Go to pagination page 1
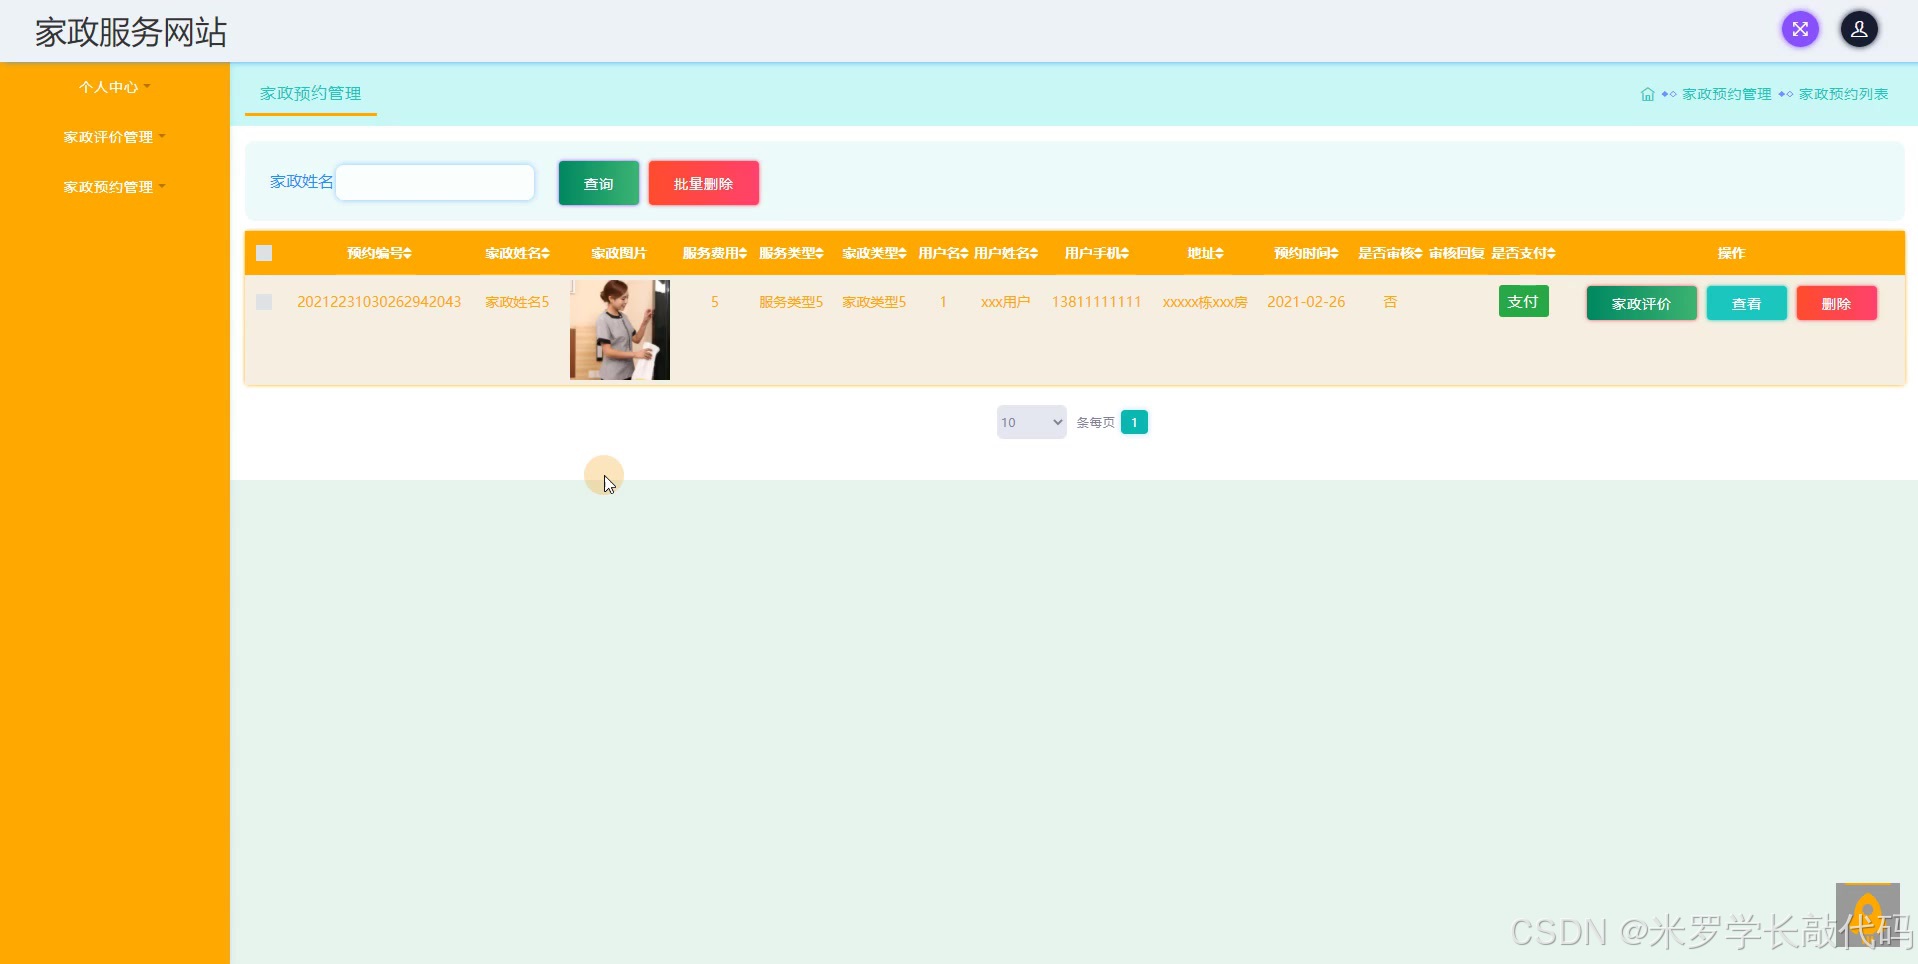The image size is (1918, 964). coord(1134,422)
